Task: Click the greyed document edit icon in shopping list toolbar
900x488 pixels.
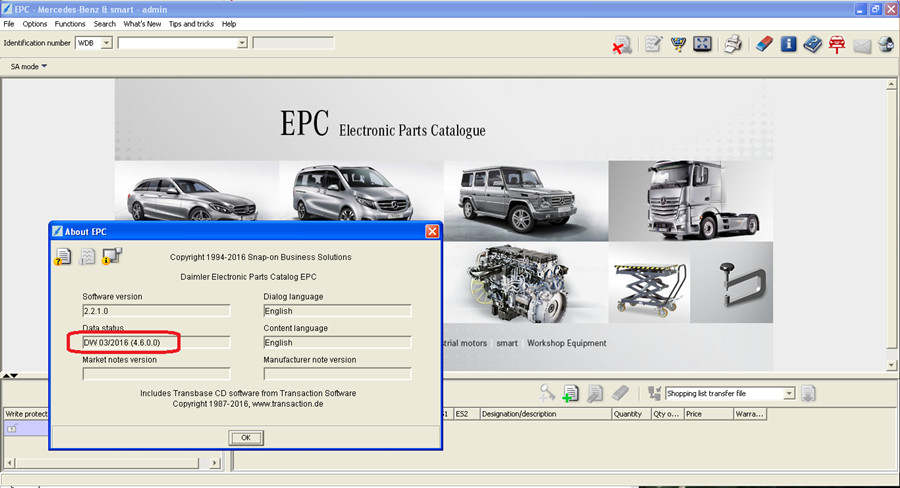Action: (x=595, y=393)
